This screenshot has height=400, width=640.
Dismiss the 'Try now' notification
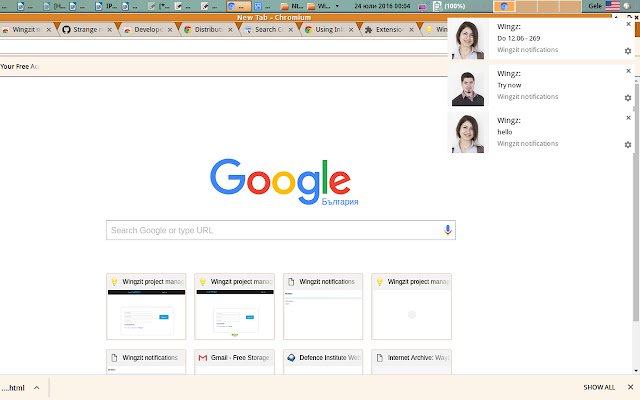[629, 71]
